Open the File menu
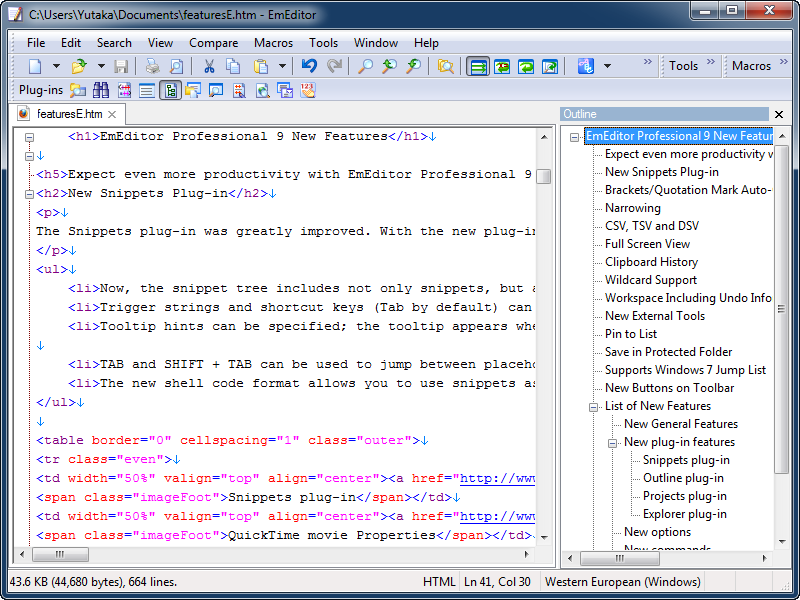 coord(36,43)
